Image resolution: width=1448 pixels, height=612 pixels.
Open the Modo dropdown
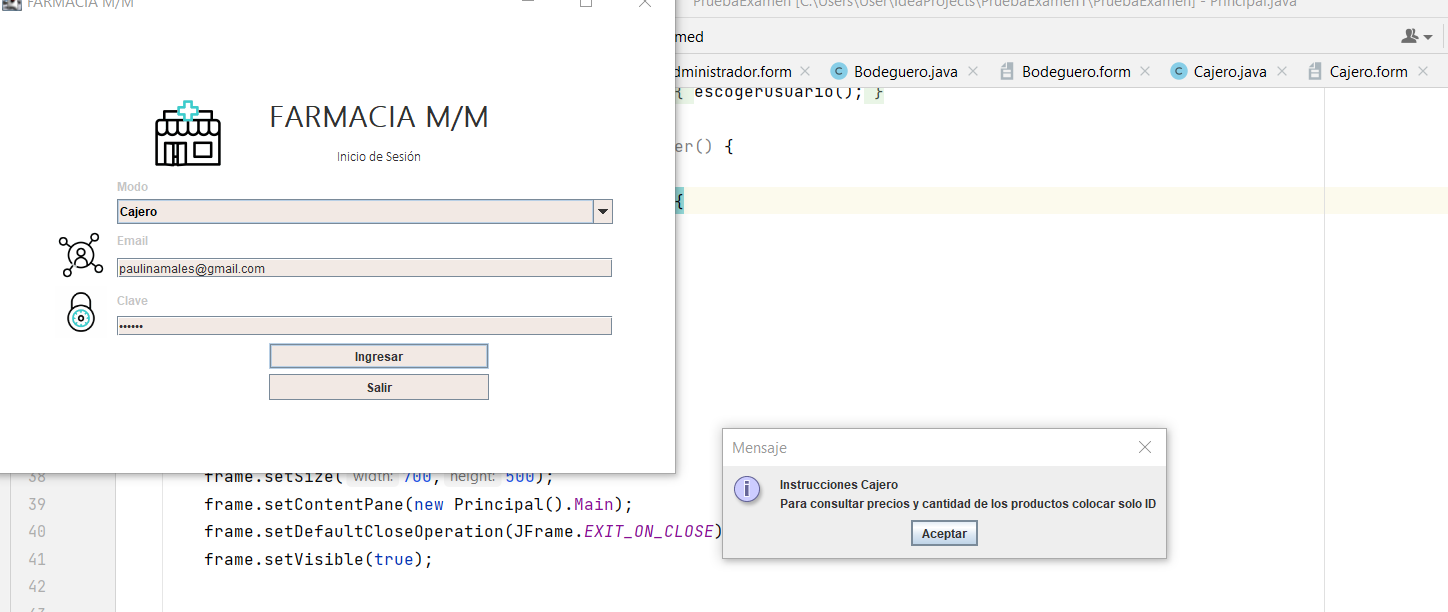tap(602, 211)
